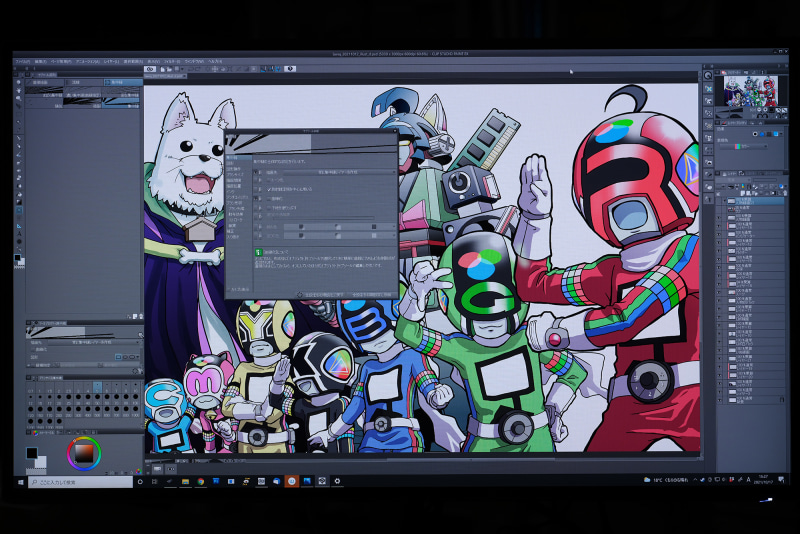Select the top highlighted category in dialog list
Viewport: 800px width, 534px height.
(238, 158)
